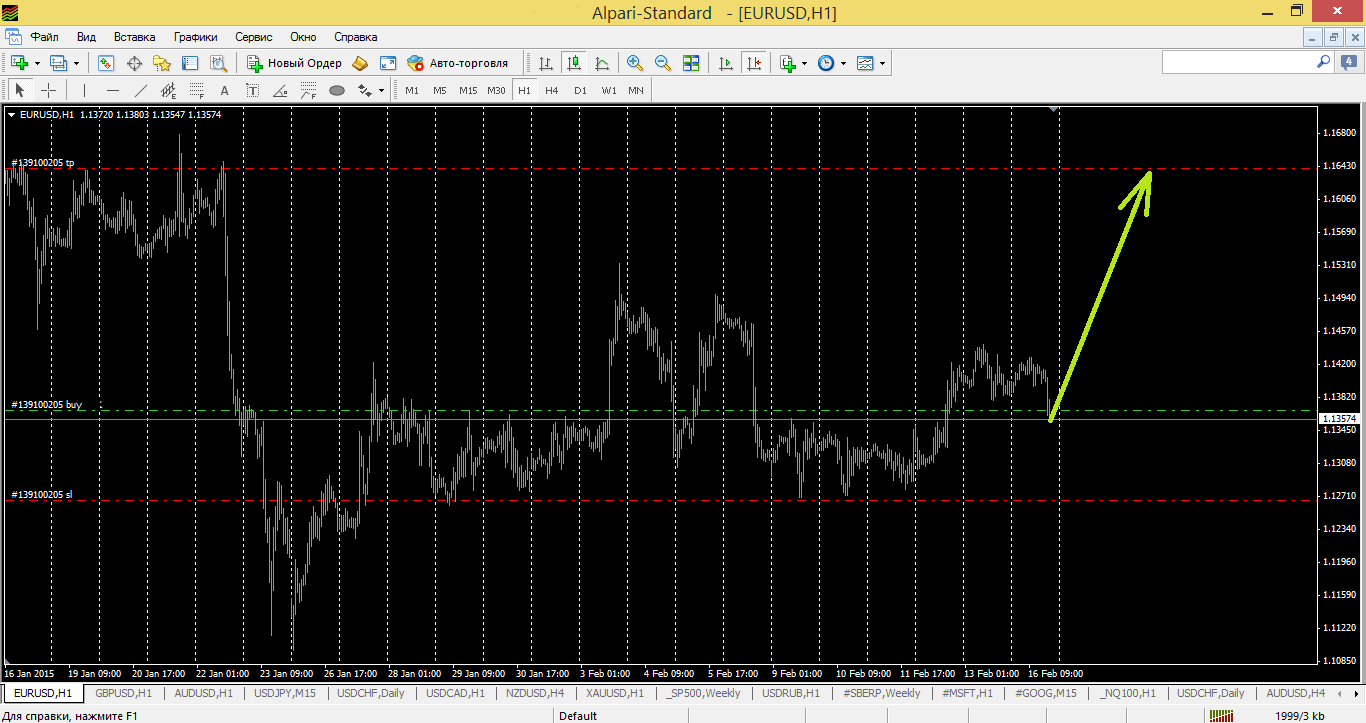
Task: Click the search input field
Action: (x=1237, y=62)
